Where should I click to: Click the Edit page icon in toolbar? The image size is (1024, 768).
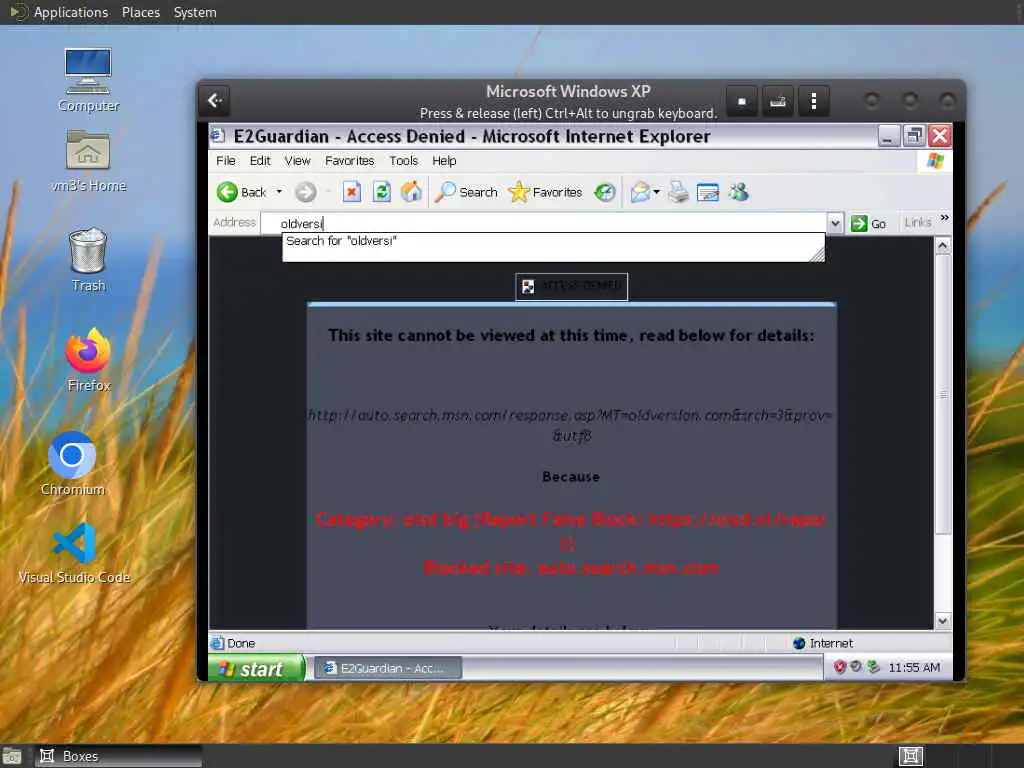pyautogui.click(x=708, y=192)
